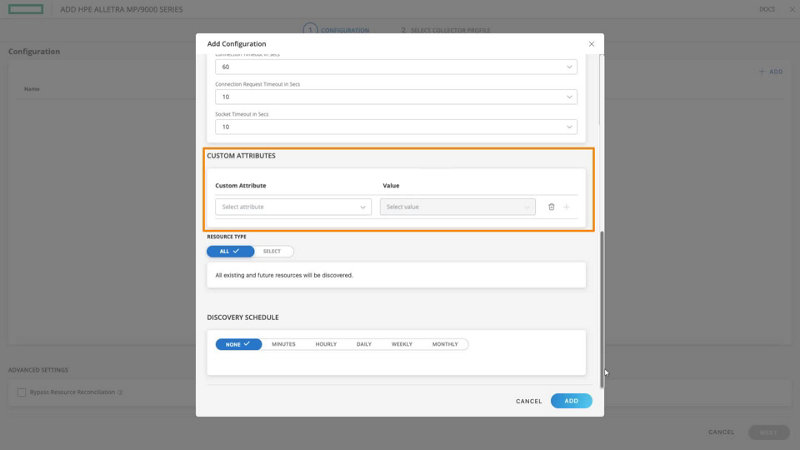Open the DOCS link in the header
Viewport: 800px width, 450px height.
(767, 9)
